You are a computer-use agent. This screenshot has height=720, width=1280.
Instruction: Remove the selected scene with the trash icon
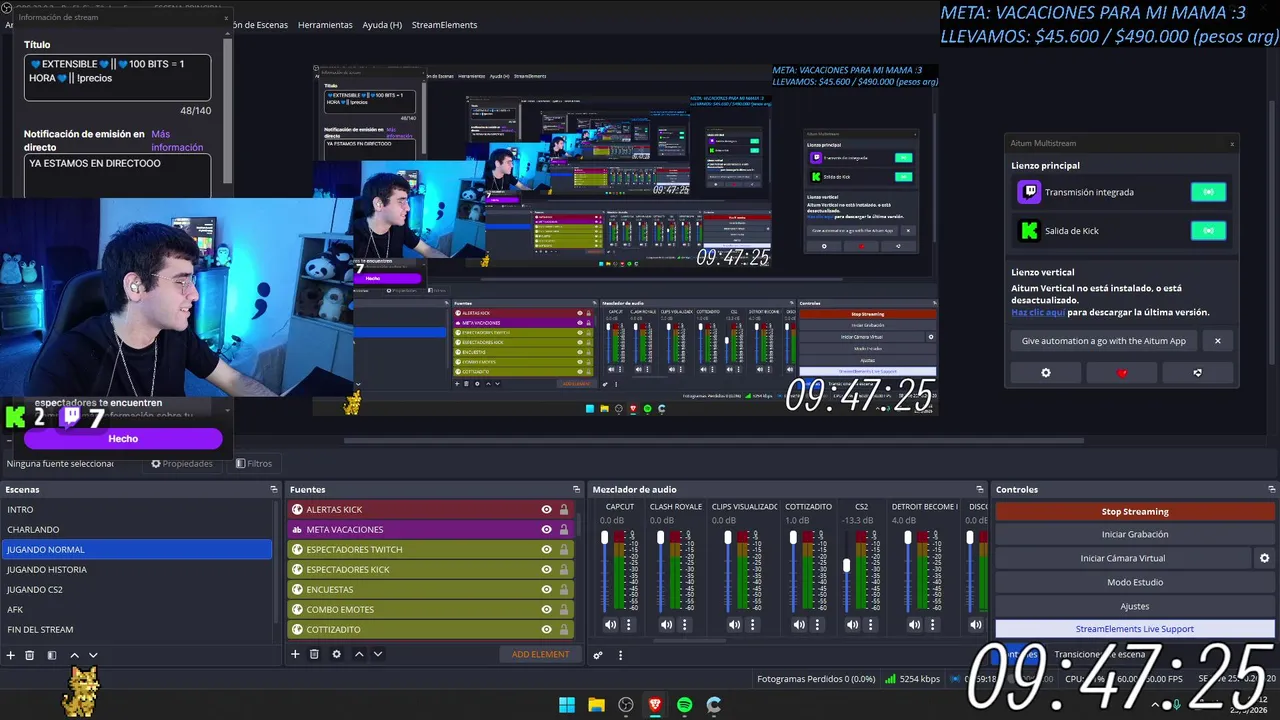pyautogui.click(x=30, y=655)
